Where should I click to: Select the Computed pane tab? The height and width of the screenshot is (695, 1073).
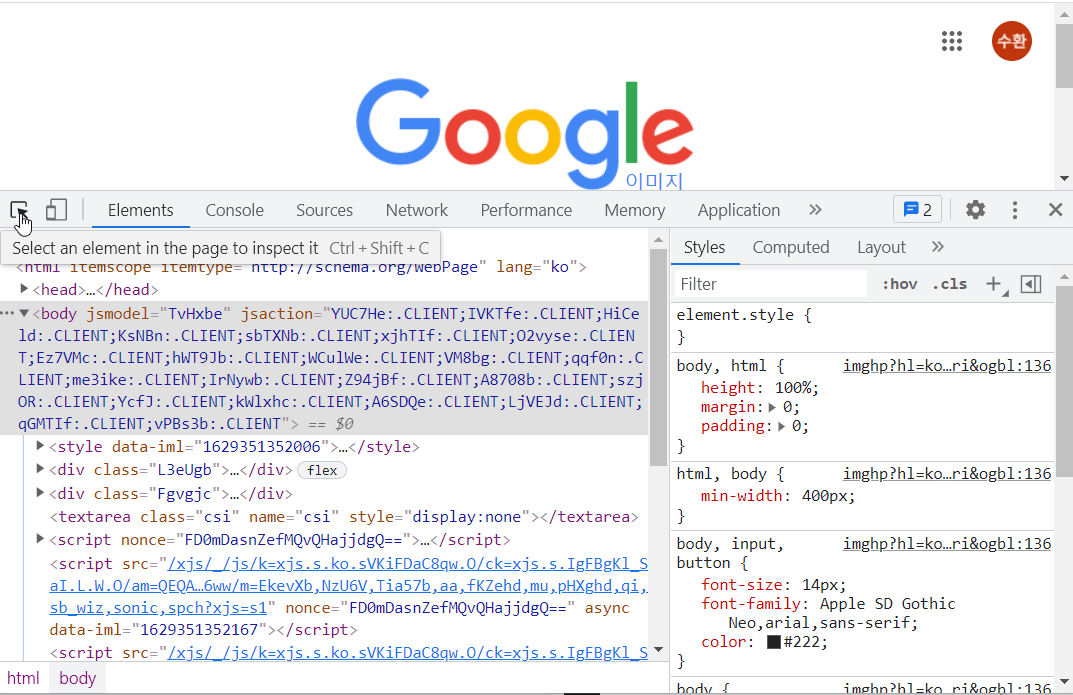coord(791,247)
